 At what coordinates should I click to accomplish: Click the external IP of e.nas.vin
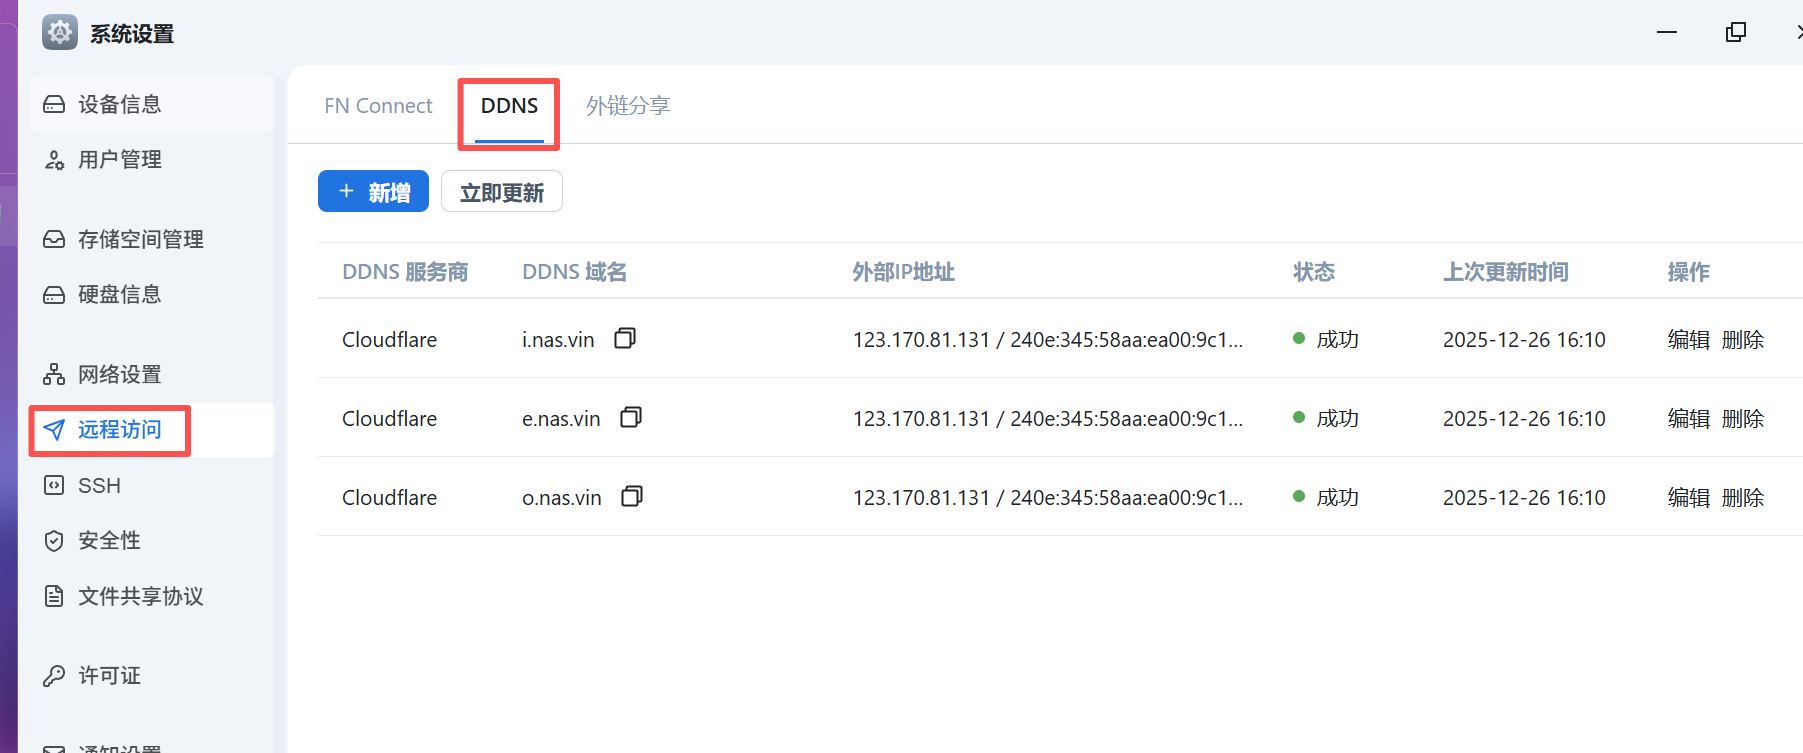1048,419
